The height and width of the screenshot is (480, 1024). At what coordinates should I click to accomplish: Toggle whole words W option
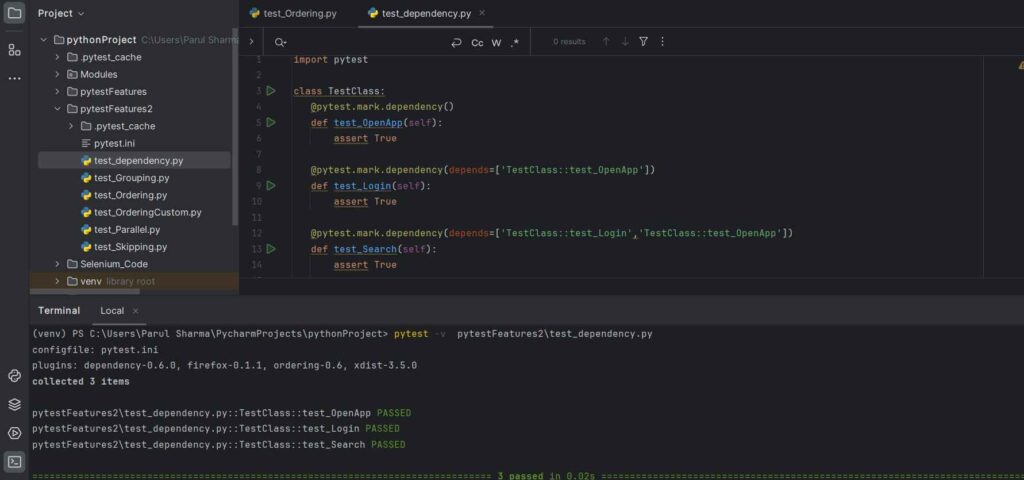click(x=496, y=42)
